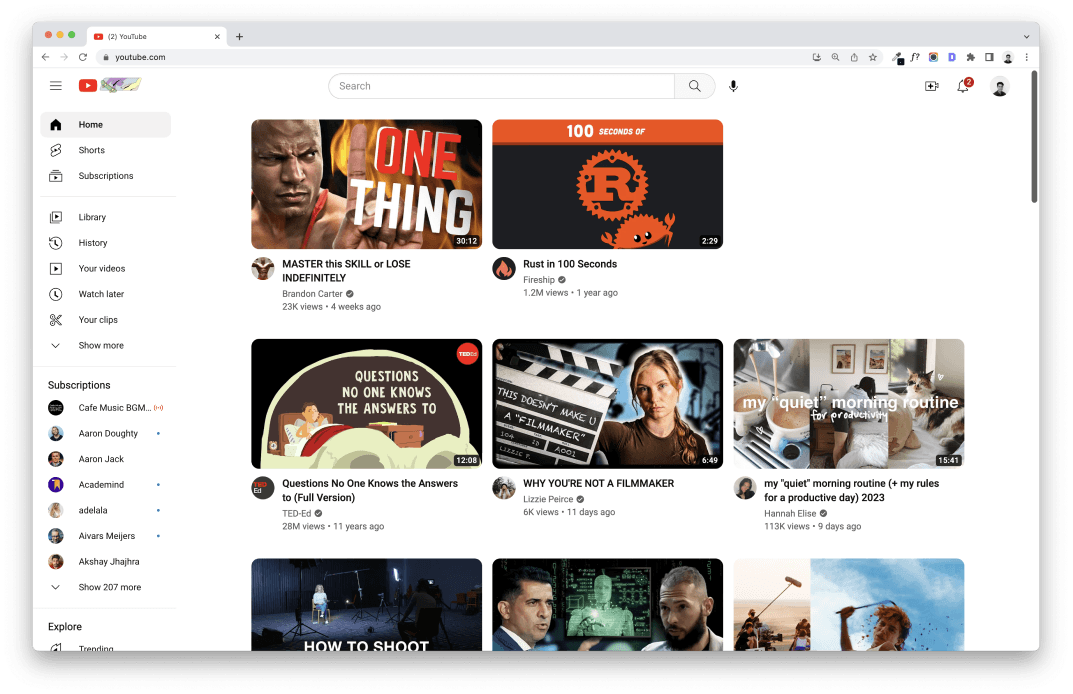The width and height of the screenshot is (1073, 694).
Task: Expand Show more in sidebar
Action: coord(101,345)
